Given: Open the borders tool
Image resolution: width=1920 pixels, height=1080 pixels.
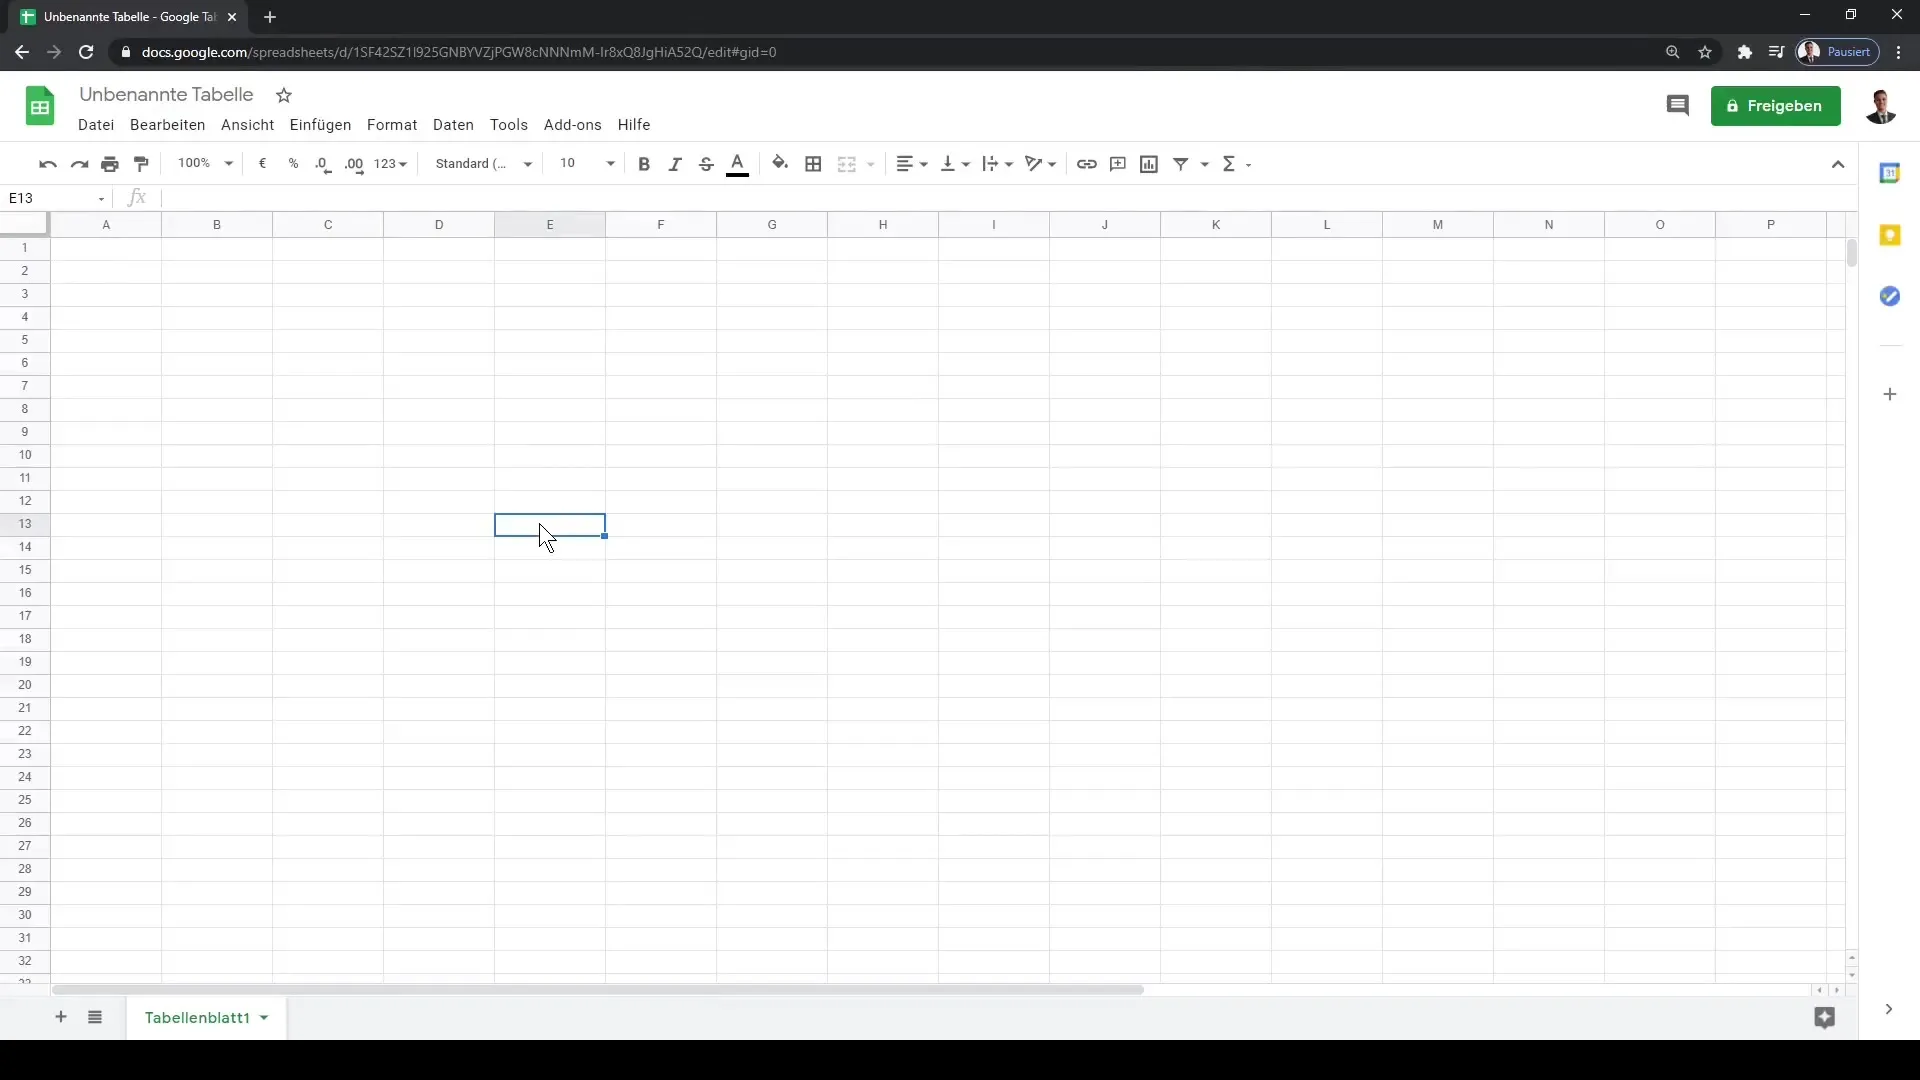Looking at the screenshot, I should [813, 164].
